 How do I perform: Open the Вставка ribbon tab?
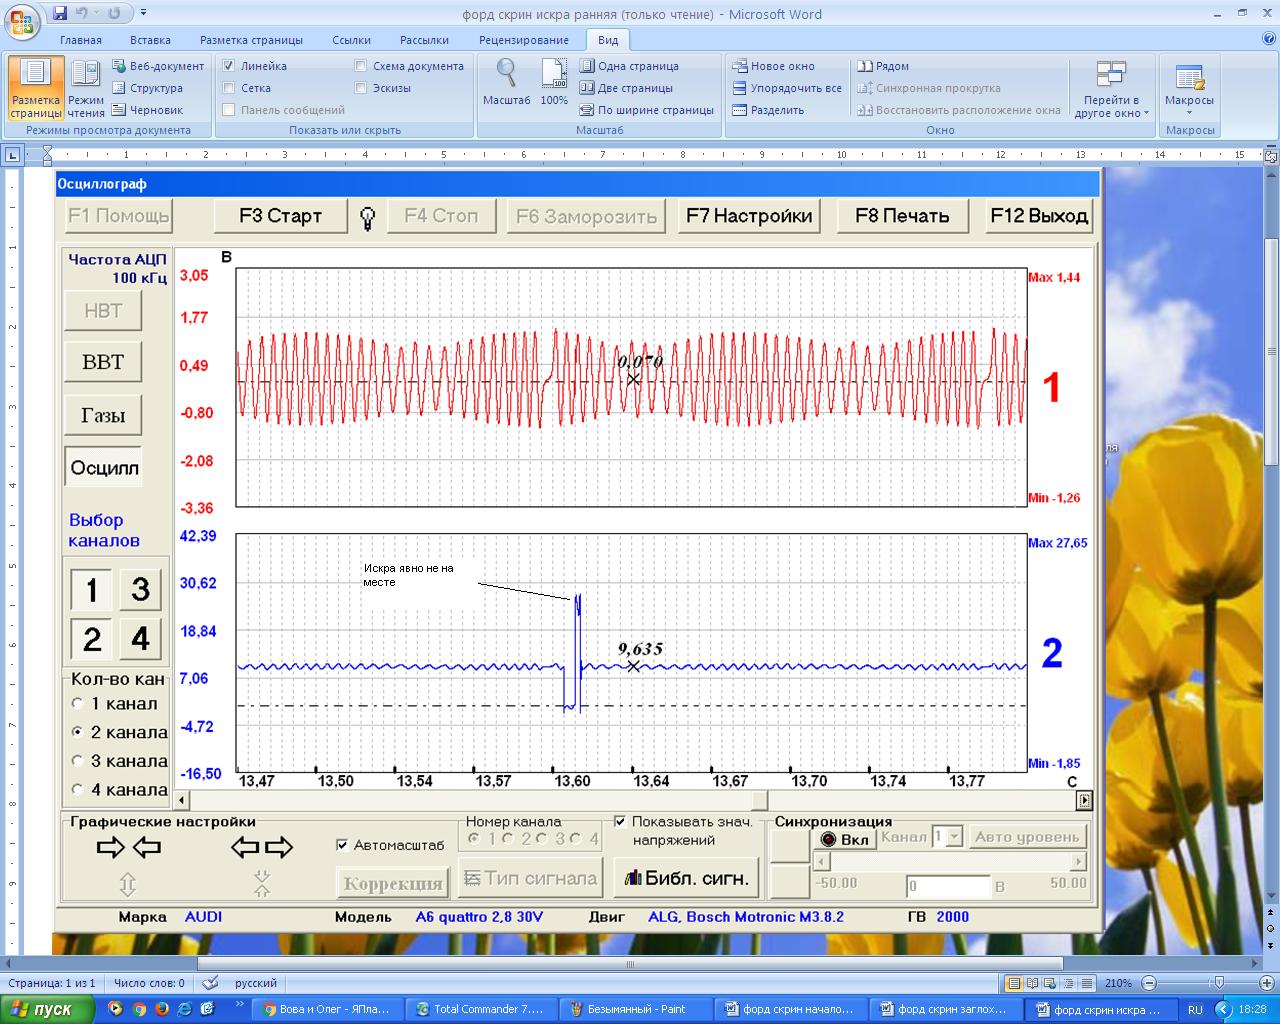[x=150, y=40]
